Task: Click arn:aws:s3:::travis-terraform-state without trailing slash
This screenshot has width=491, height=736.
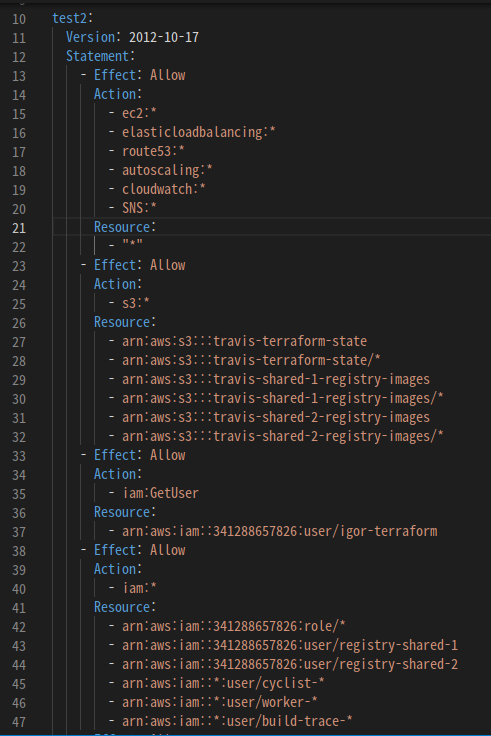Action: [245, 341]
